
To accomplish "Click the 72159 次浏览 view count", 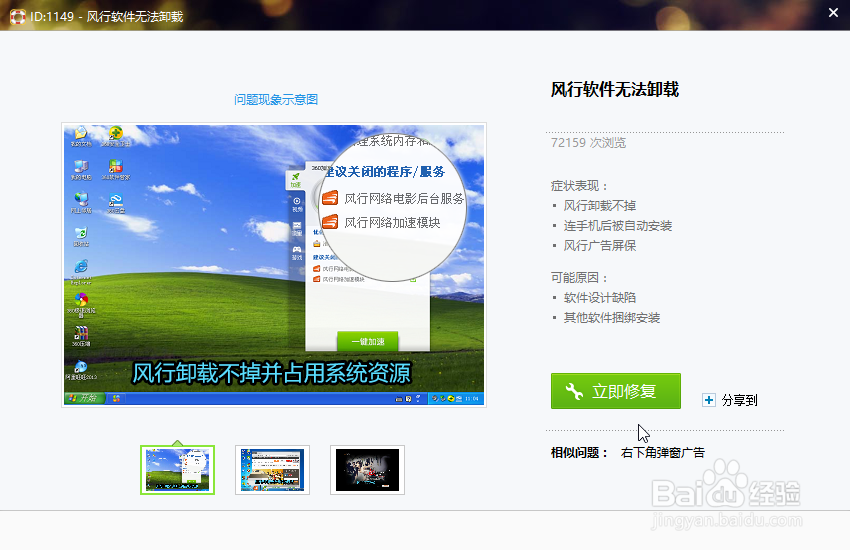I will coord(588,143).
